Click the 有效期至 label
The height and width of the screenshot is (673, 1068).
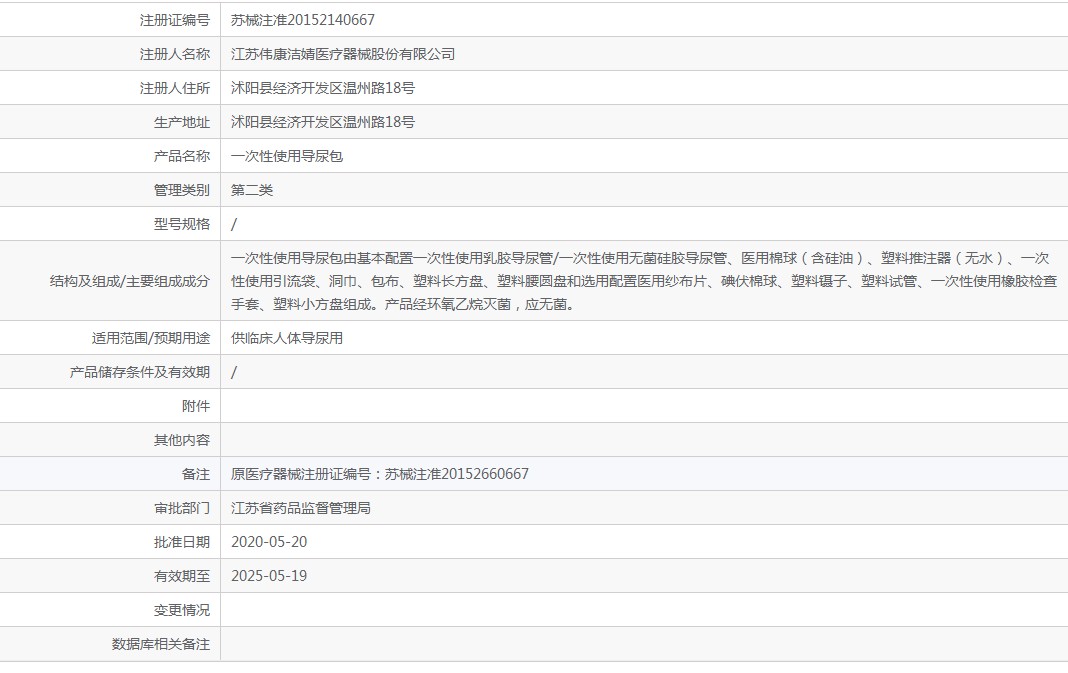182,576
